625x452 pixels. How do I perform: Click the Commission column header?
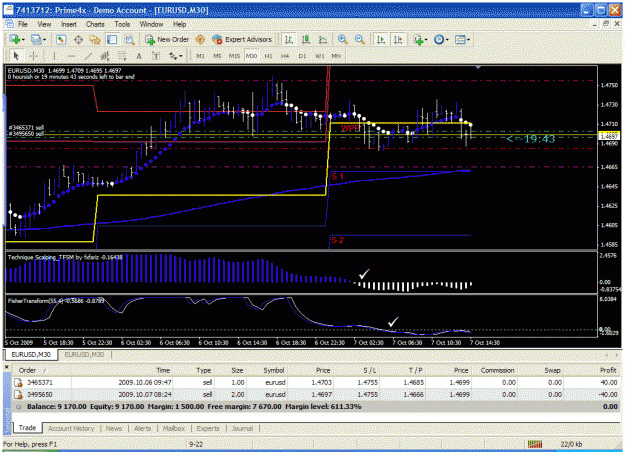coord(497,370)
